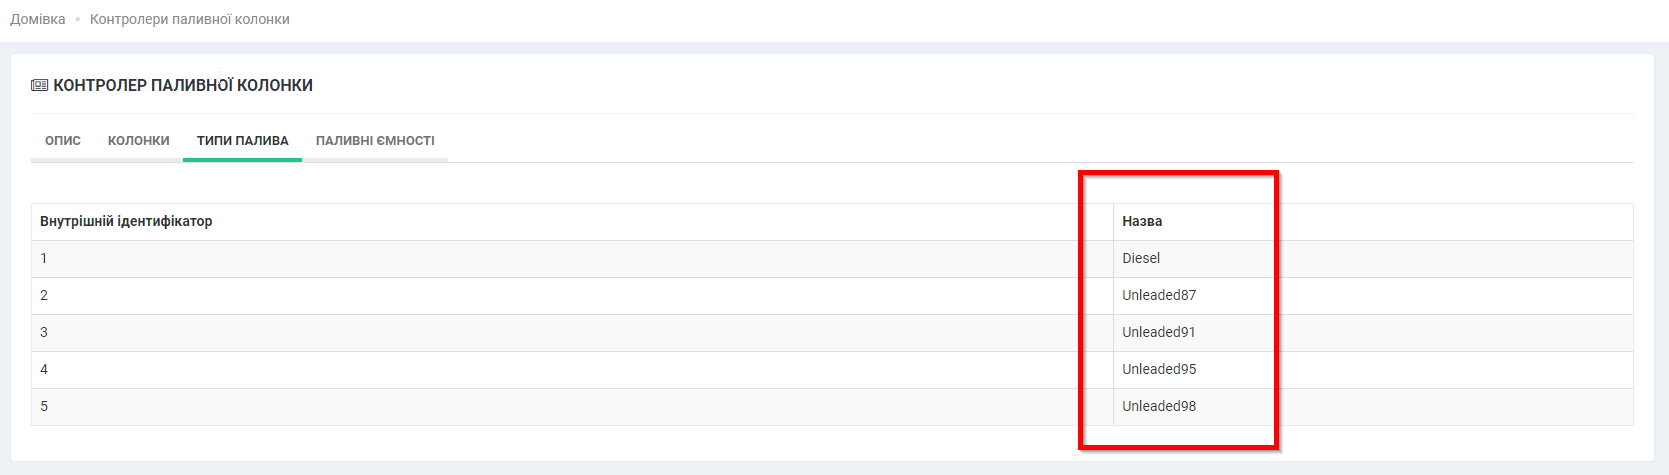The height and width of the screenshot is (475, 1669).
Task: Choose the Unleaded95 table cell
Action: pos(1159,369)
